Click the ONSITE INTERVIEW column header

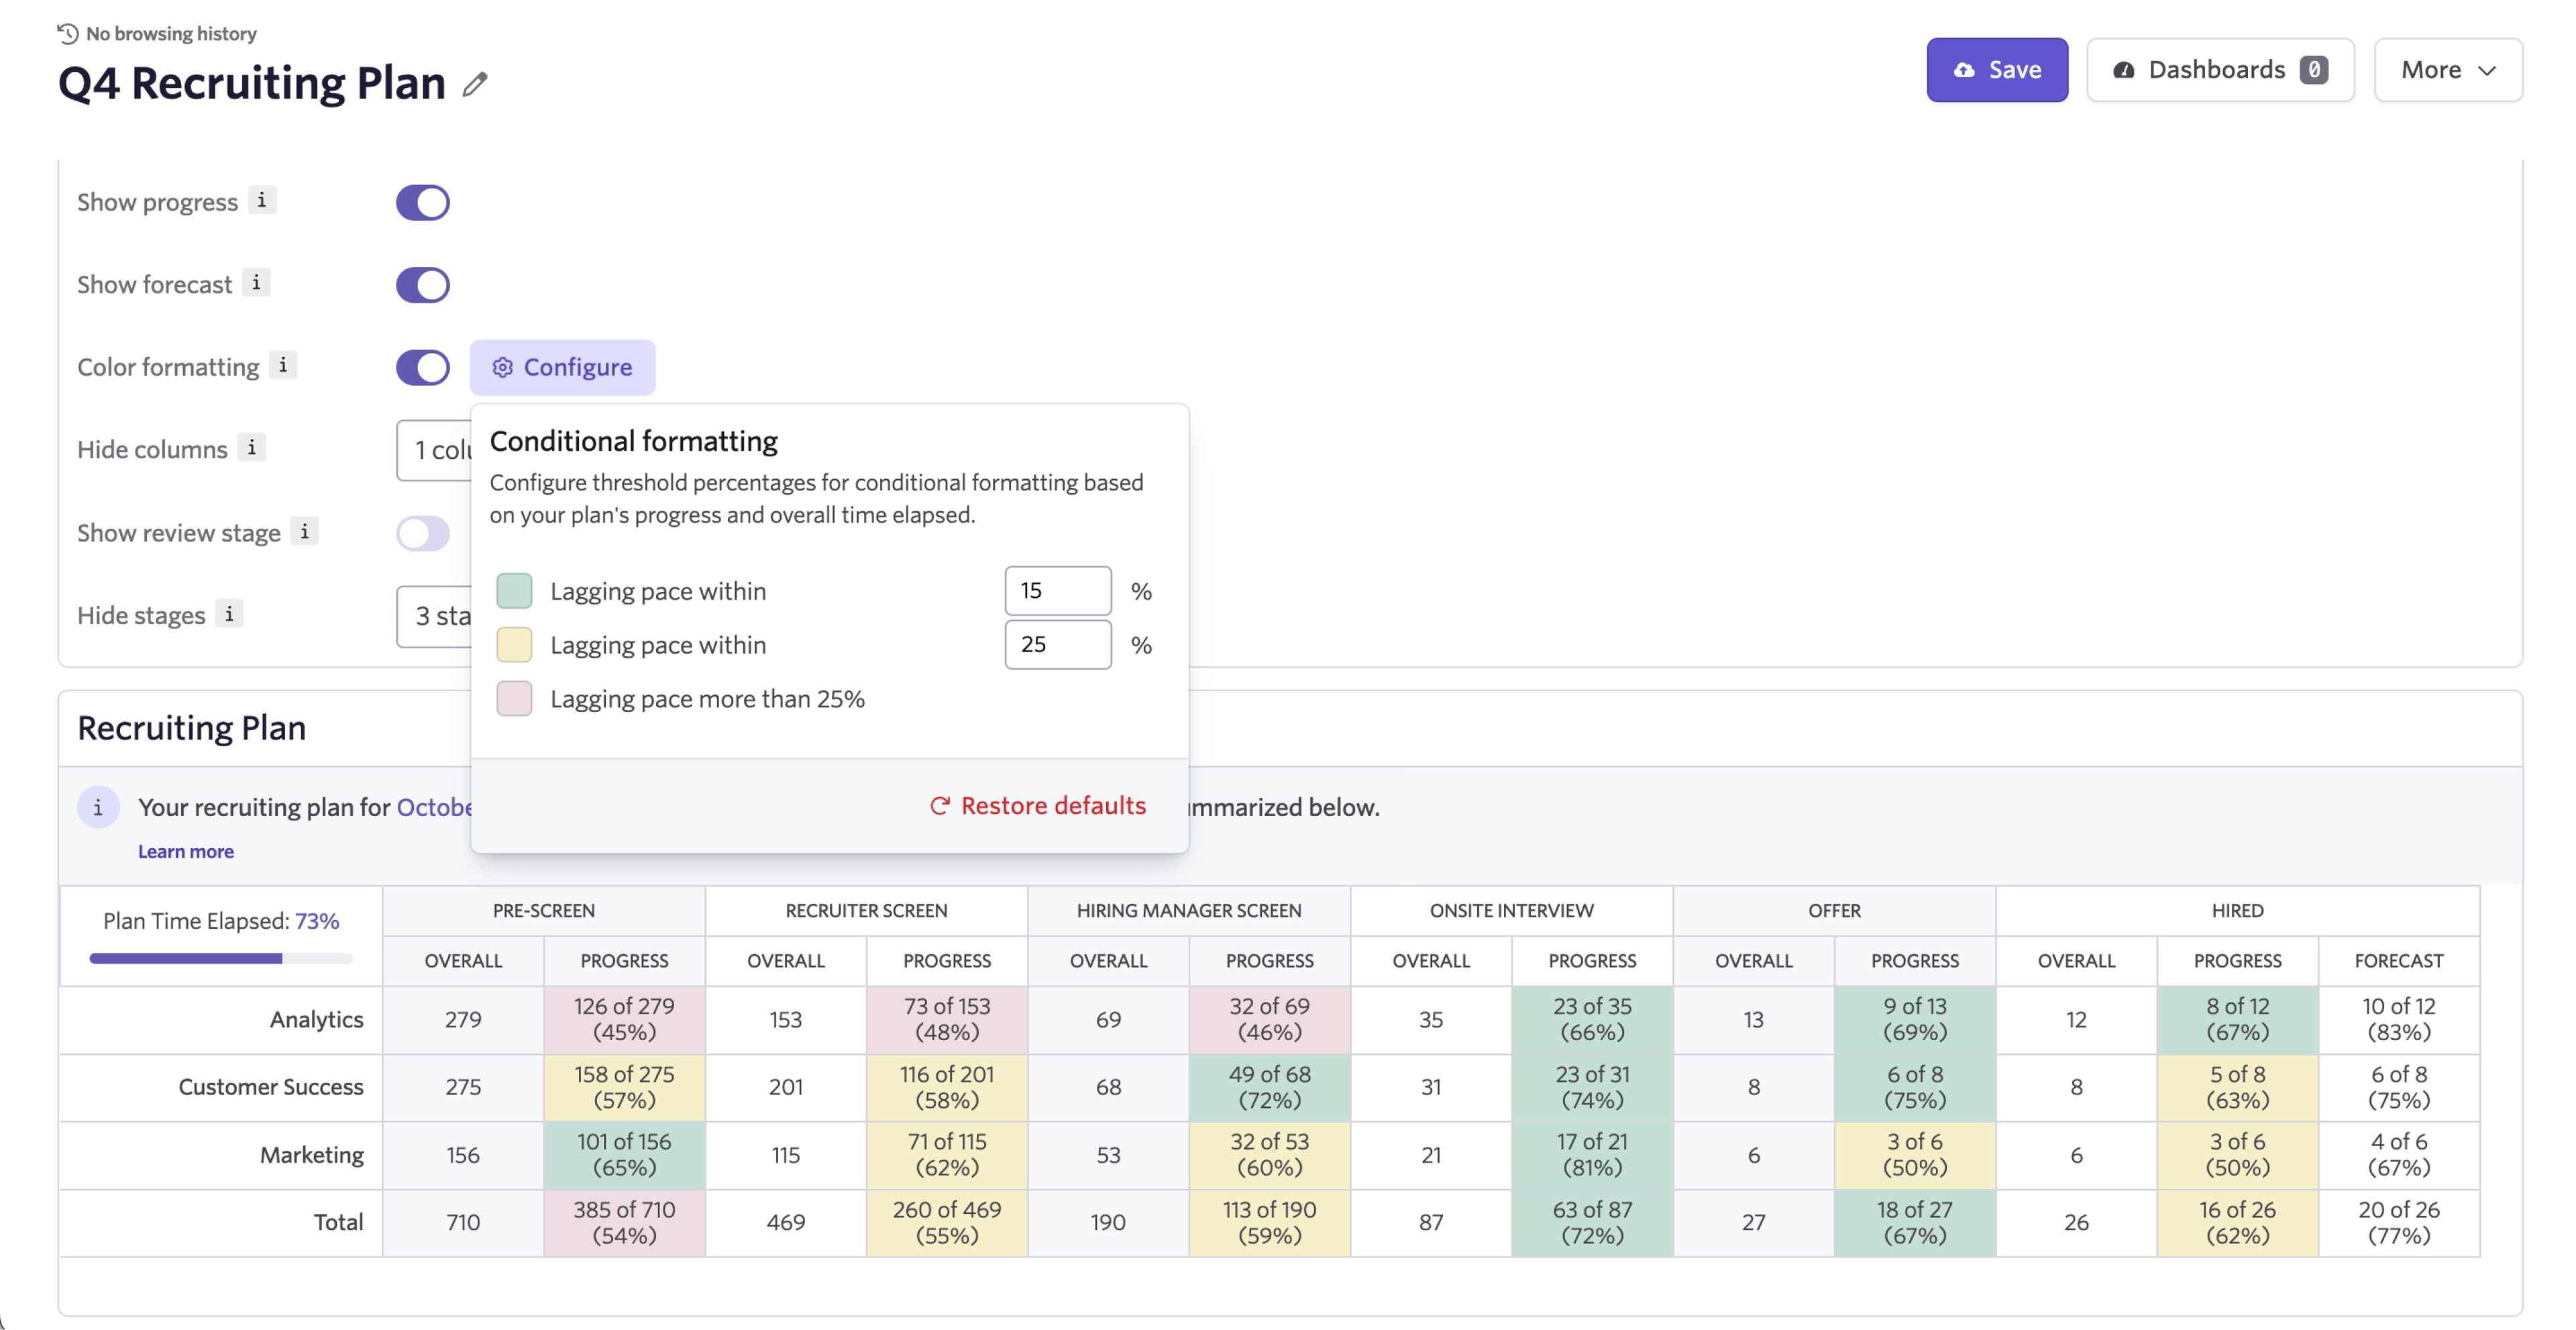click(x=1511, y=911)
